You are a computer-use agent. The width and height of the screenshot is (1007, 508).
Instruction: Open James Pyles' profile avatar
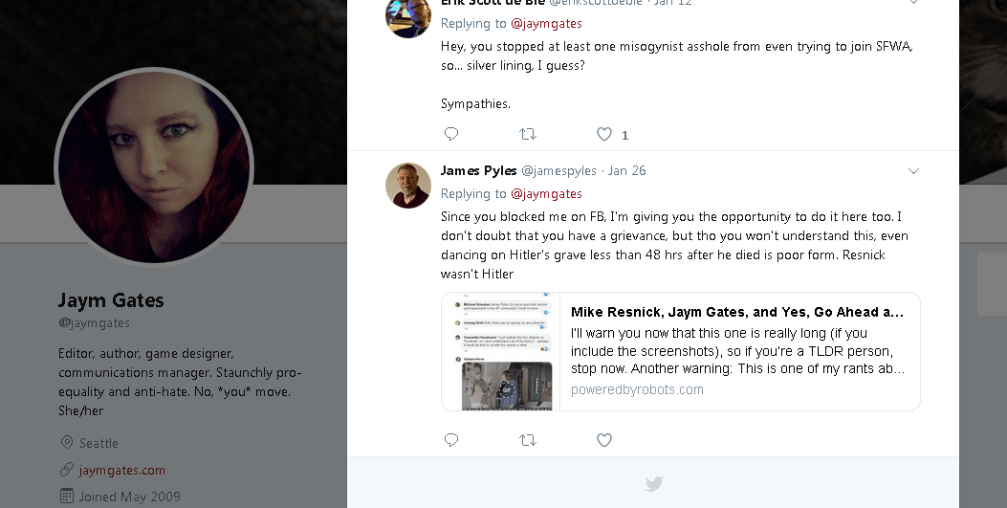[x=408, y=185]
